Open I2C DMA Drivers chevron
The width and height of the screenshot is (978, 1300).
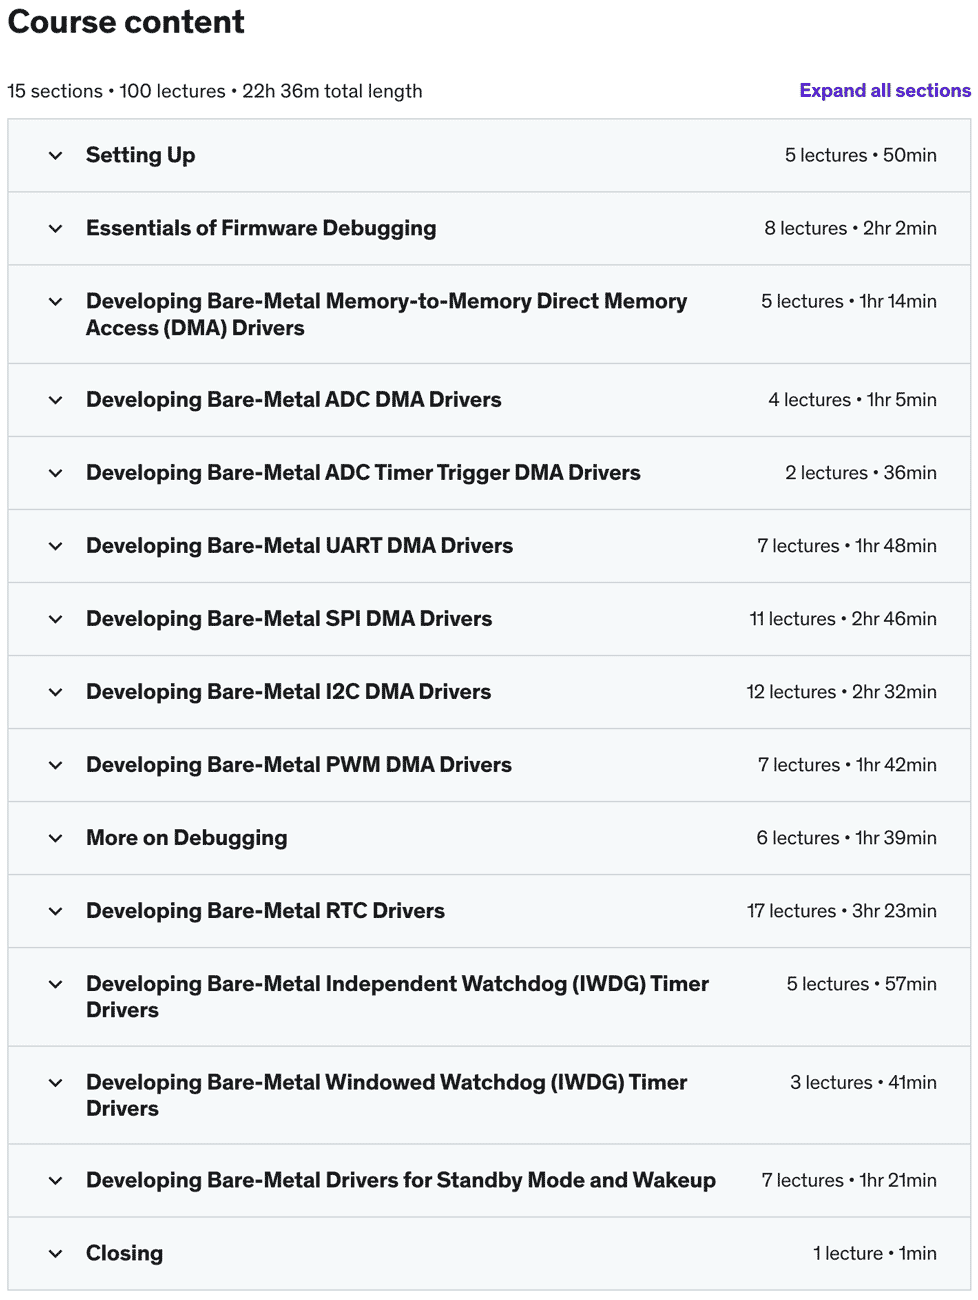56,692
